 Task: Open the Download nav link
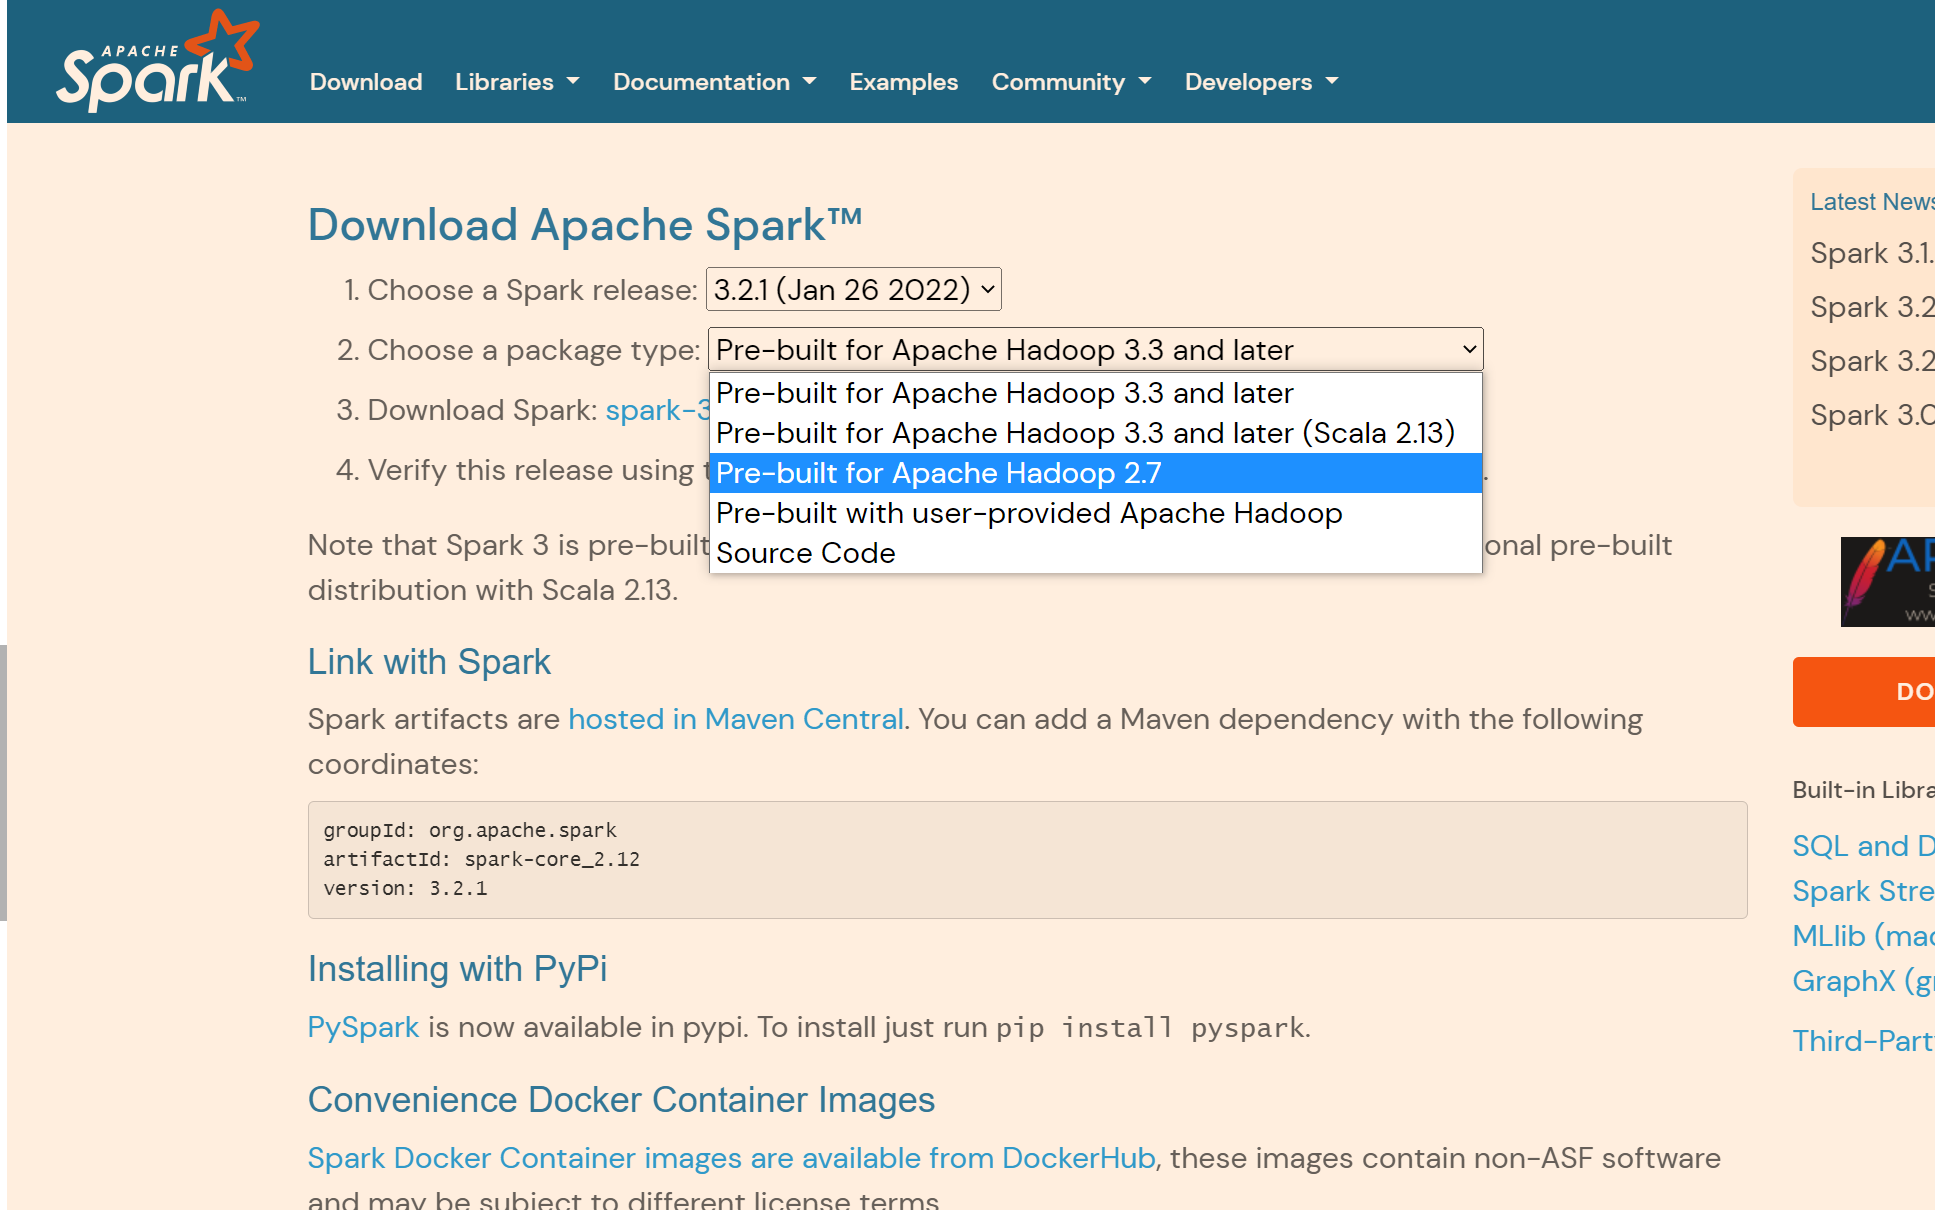(x=366, y=82)
